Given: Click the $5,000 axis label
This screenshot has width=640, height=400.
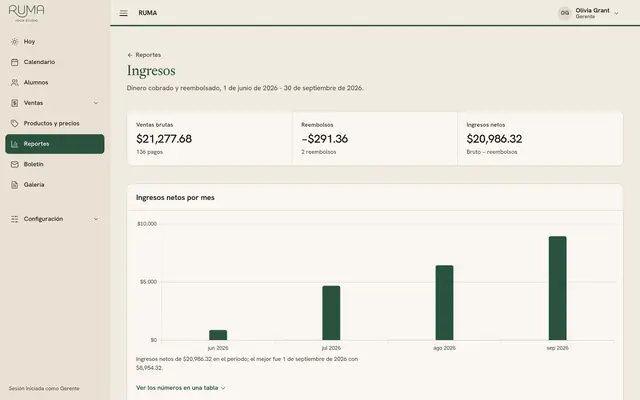Looking at the screenshot, I should (x=148, y=282).
